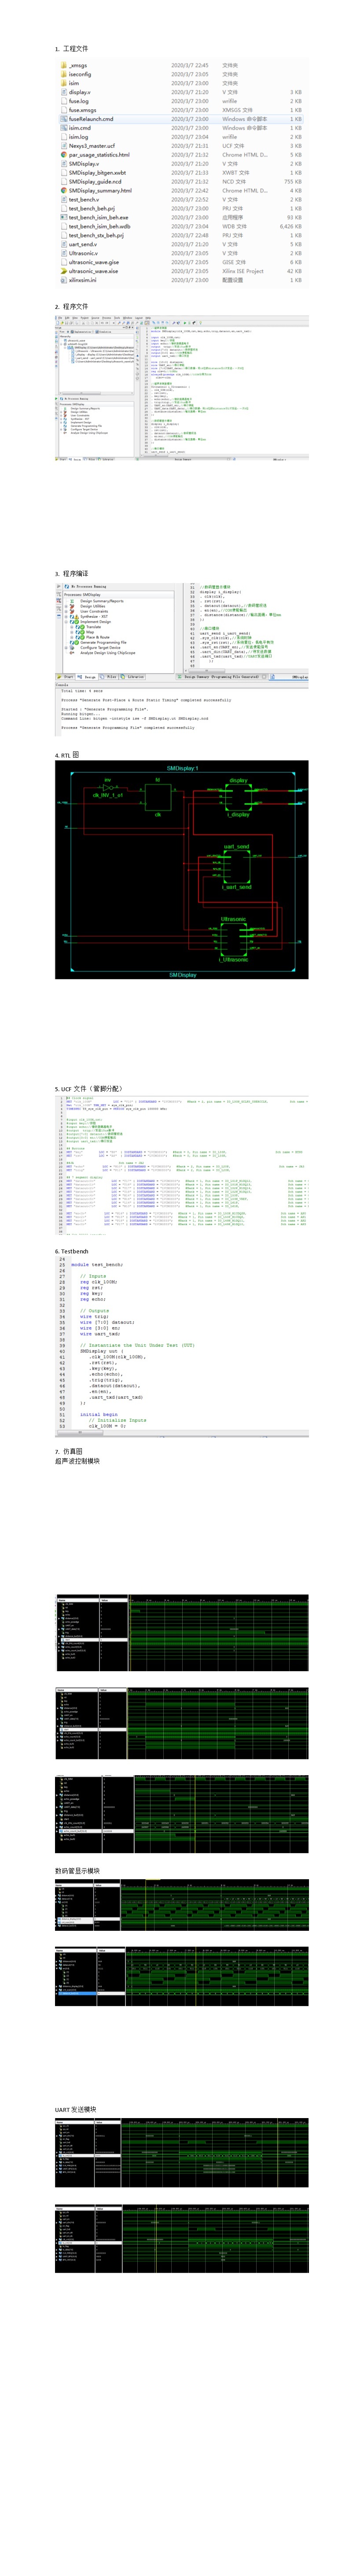Select the User Constraints process item

click(95, 611)
